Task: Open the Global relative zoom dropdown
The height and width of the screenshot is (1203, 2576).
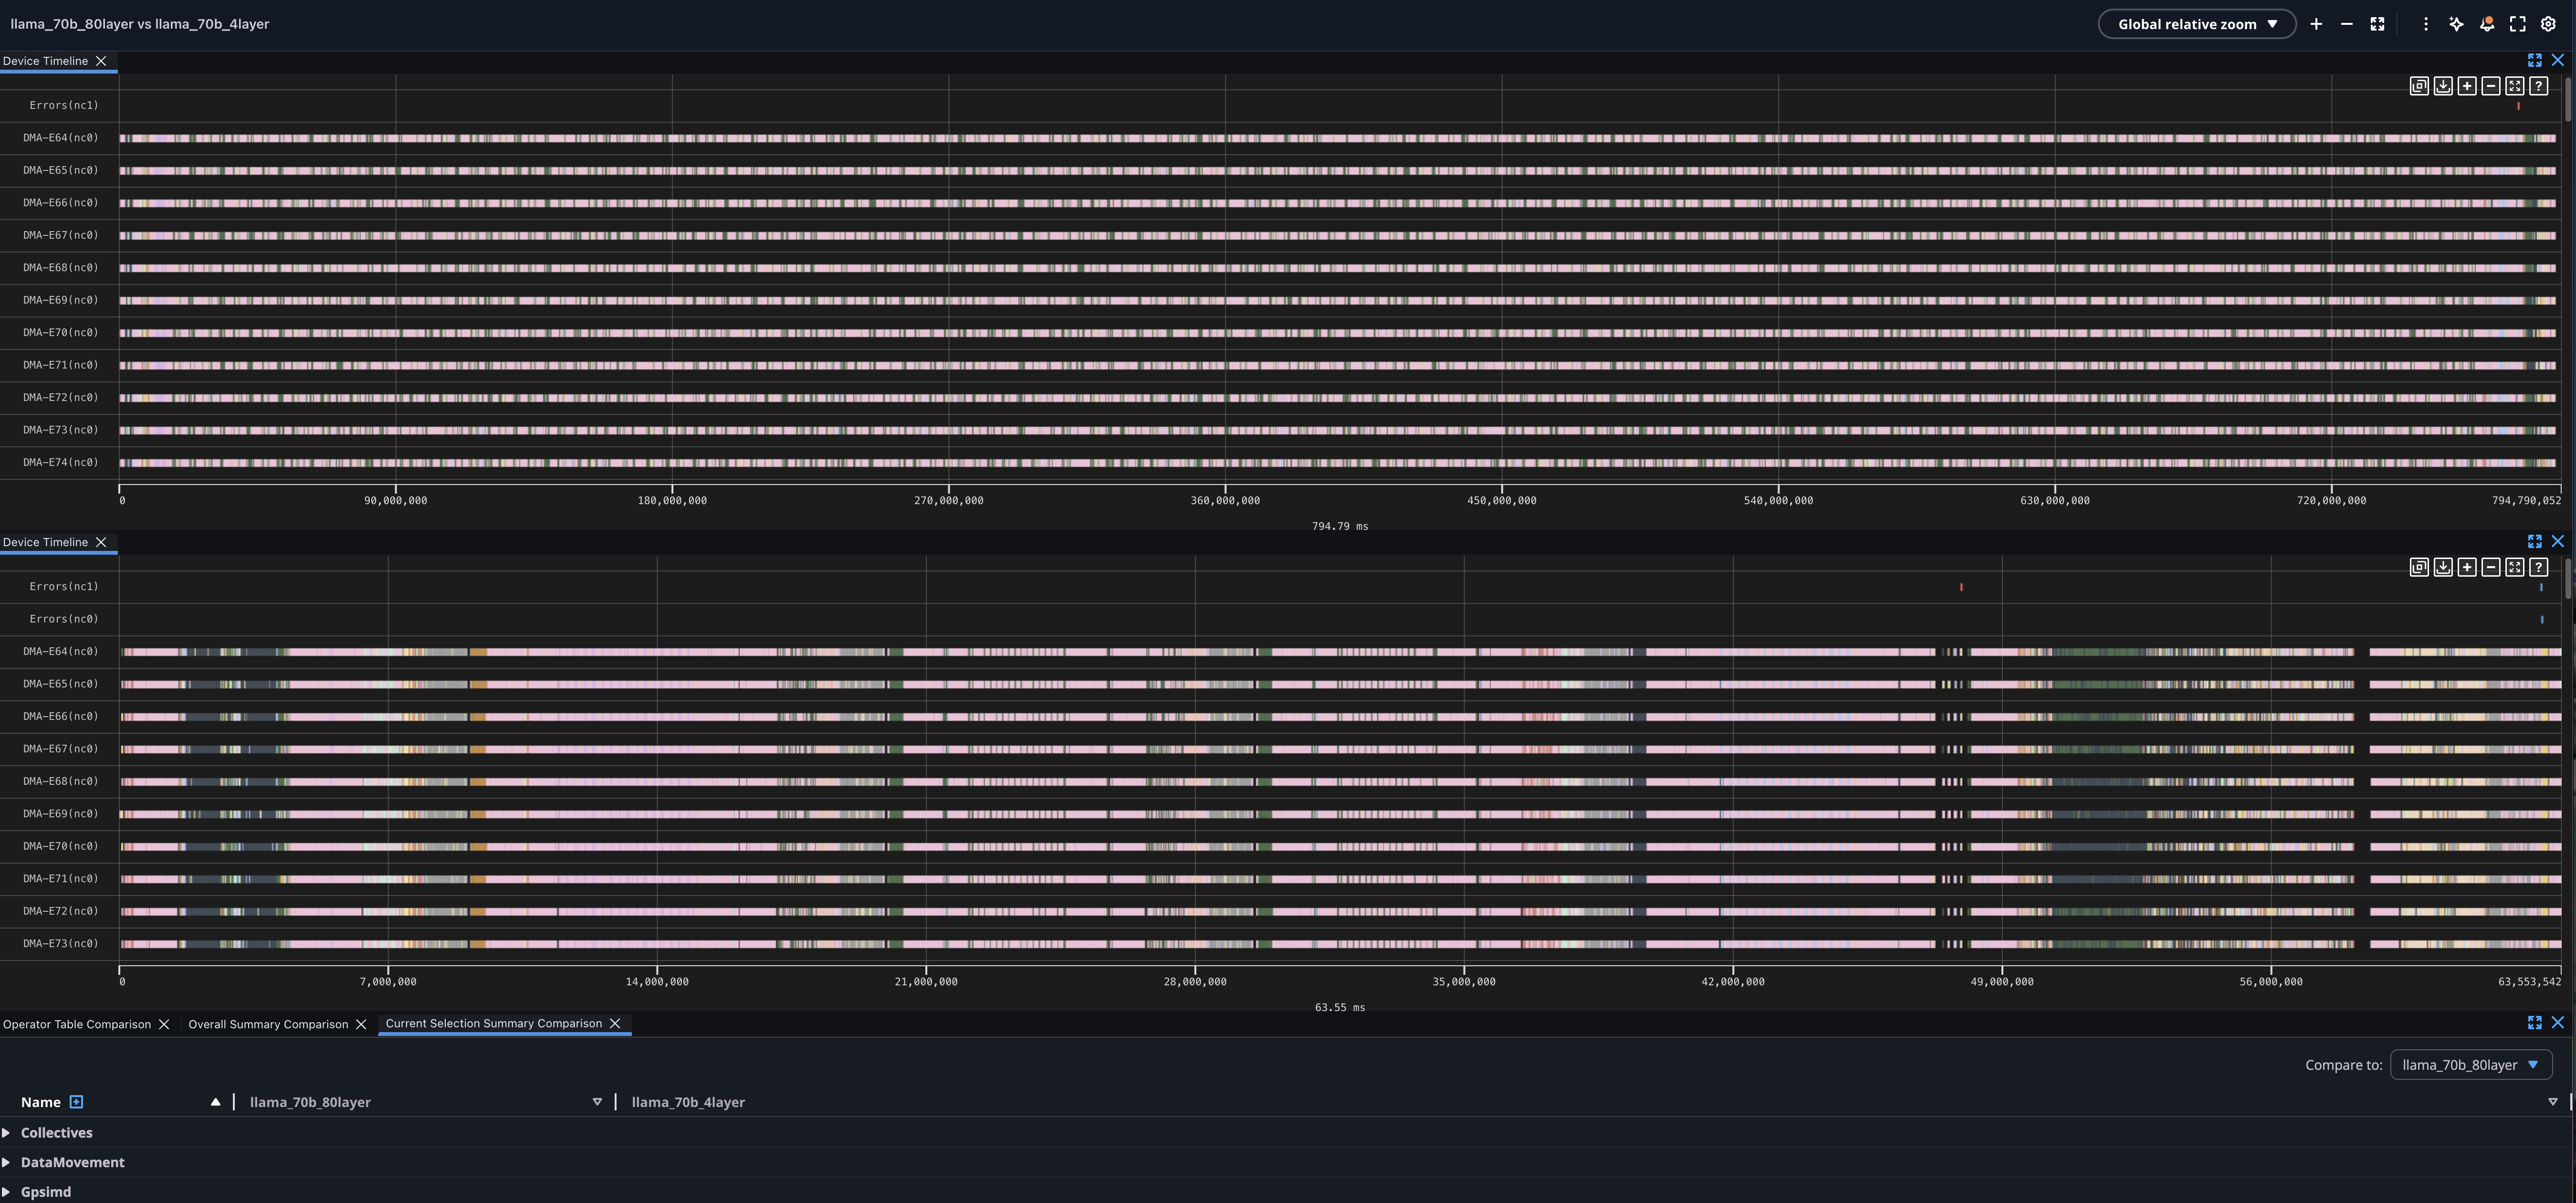Action: 2196,24
